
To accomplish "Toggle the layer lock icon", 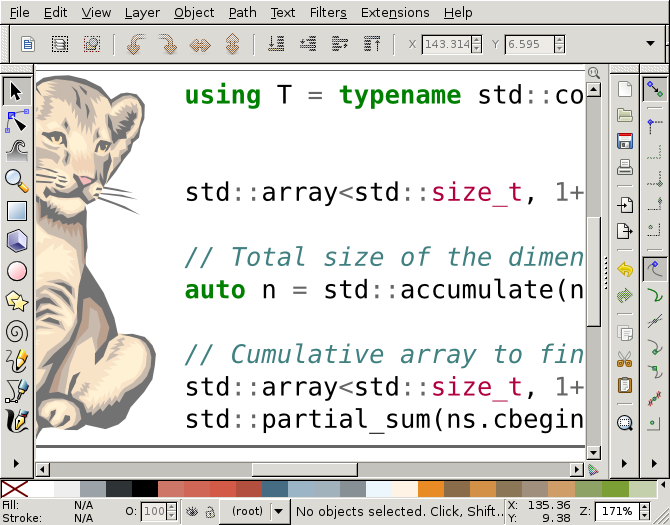I will [x=210, y=512].
